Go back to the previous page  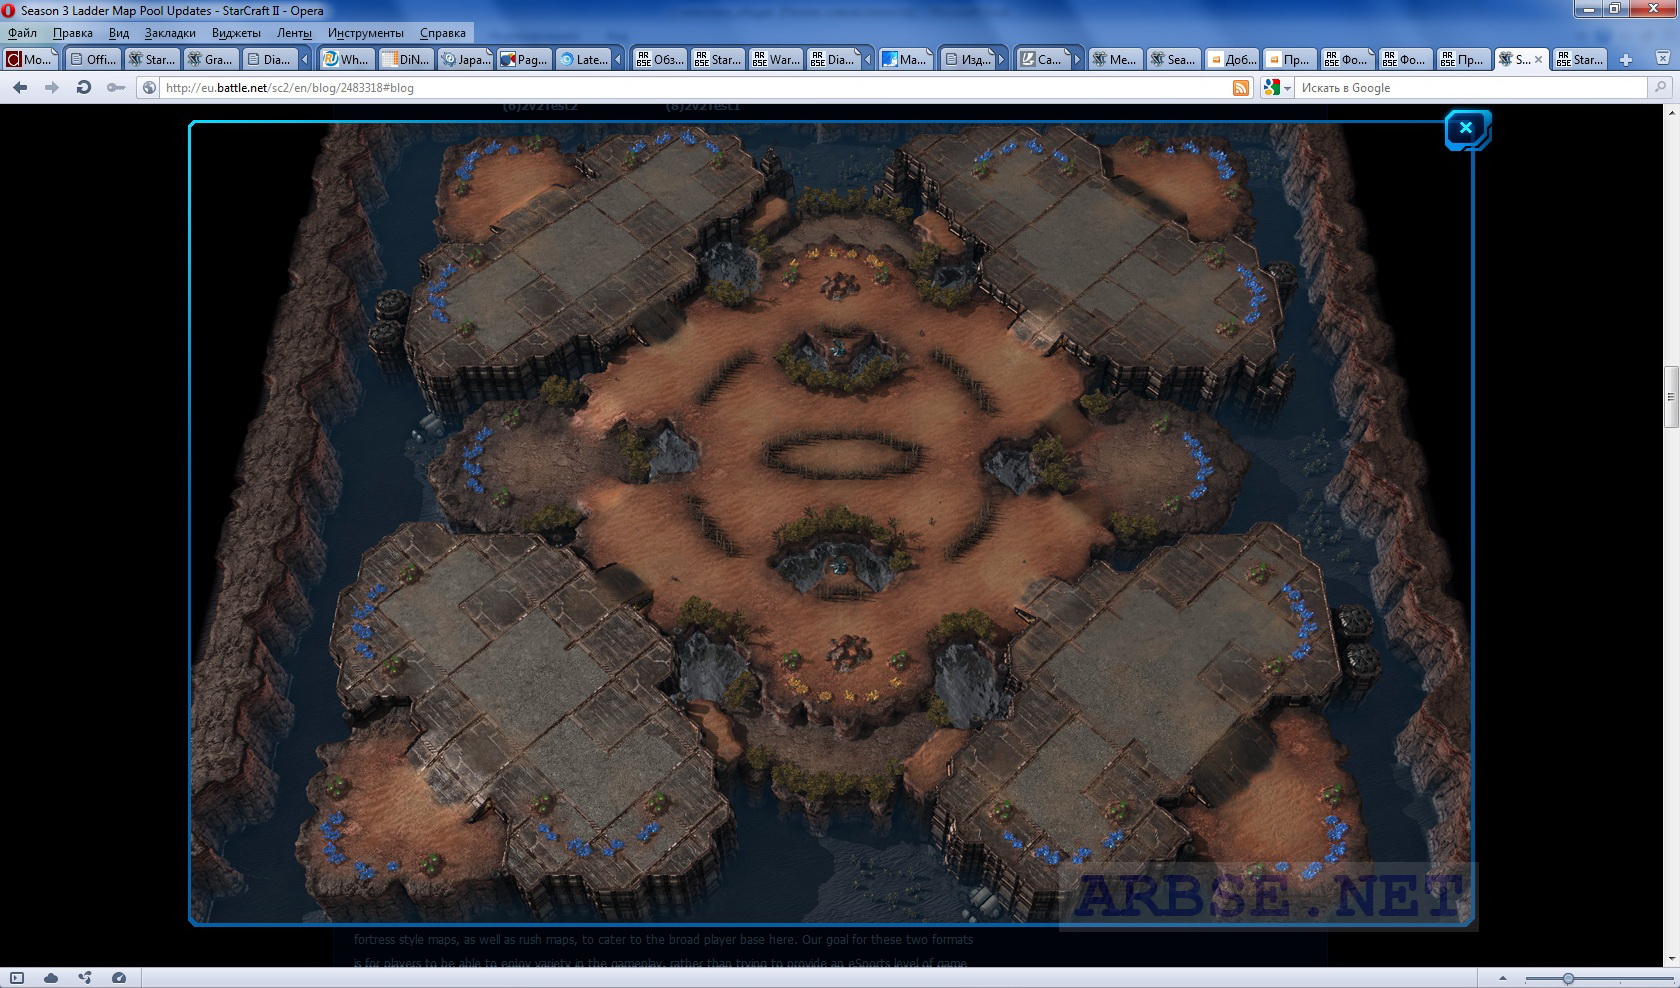[20, 88]
